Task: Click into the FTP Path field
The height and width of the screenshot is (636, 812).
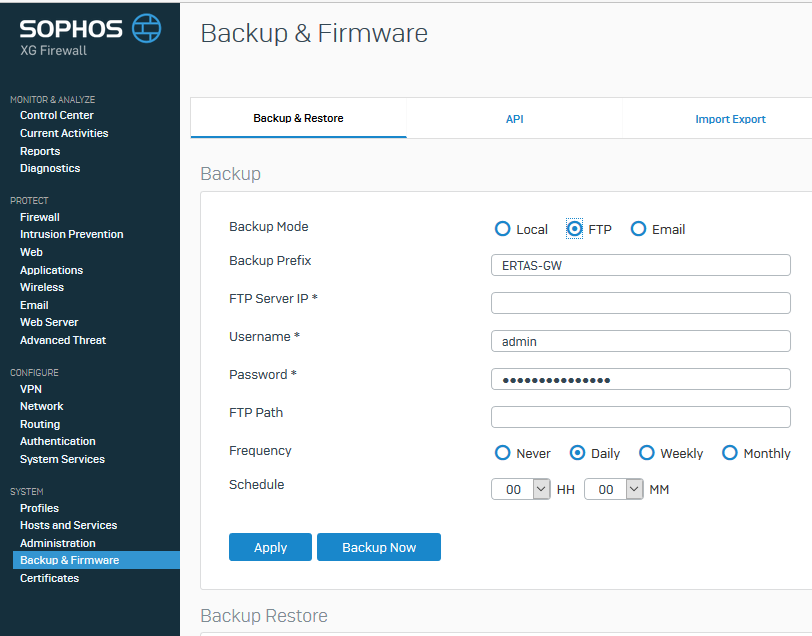Action: pos(641,417)
